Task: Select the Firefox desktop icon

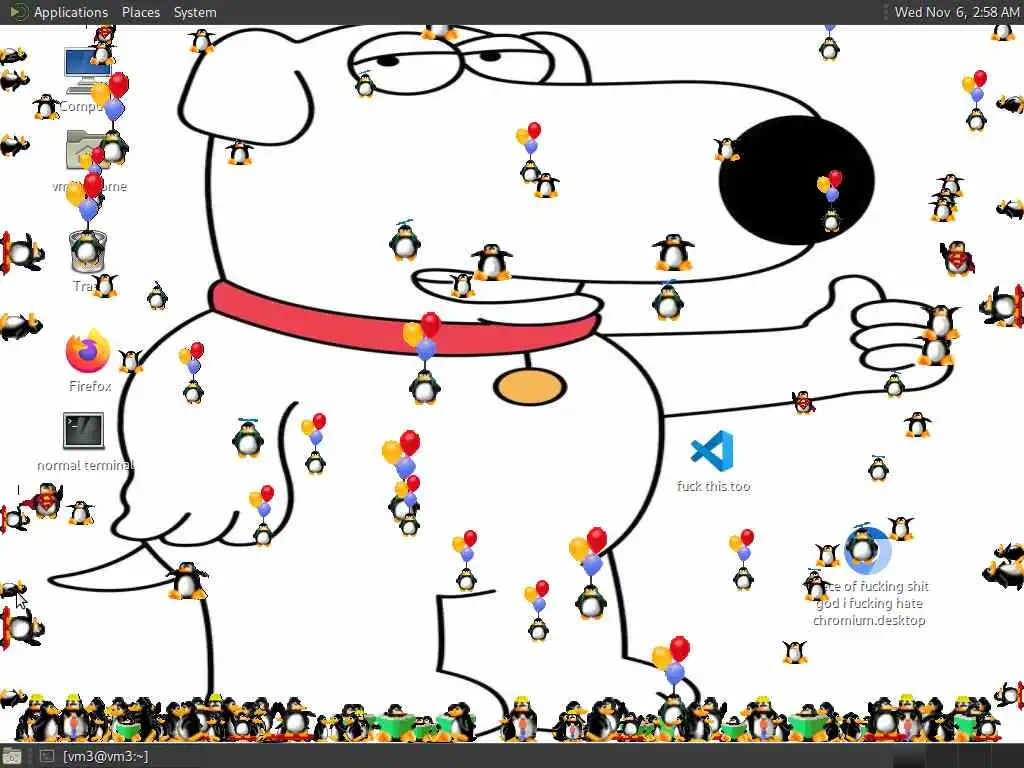Action: (x=88, y=351)
